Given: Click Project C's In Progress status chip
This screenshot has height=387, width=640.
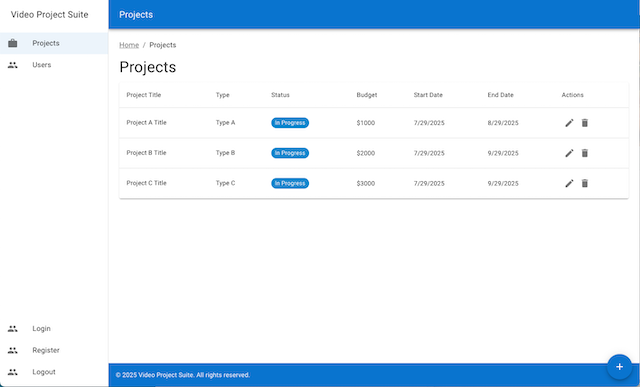Looking at the screenshot, I should tap(290, 183).
